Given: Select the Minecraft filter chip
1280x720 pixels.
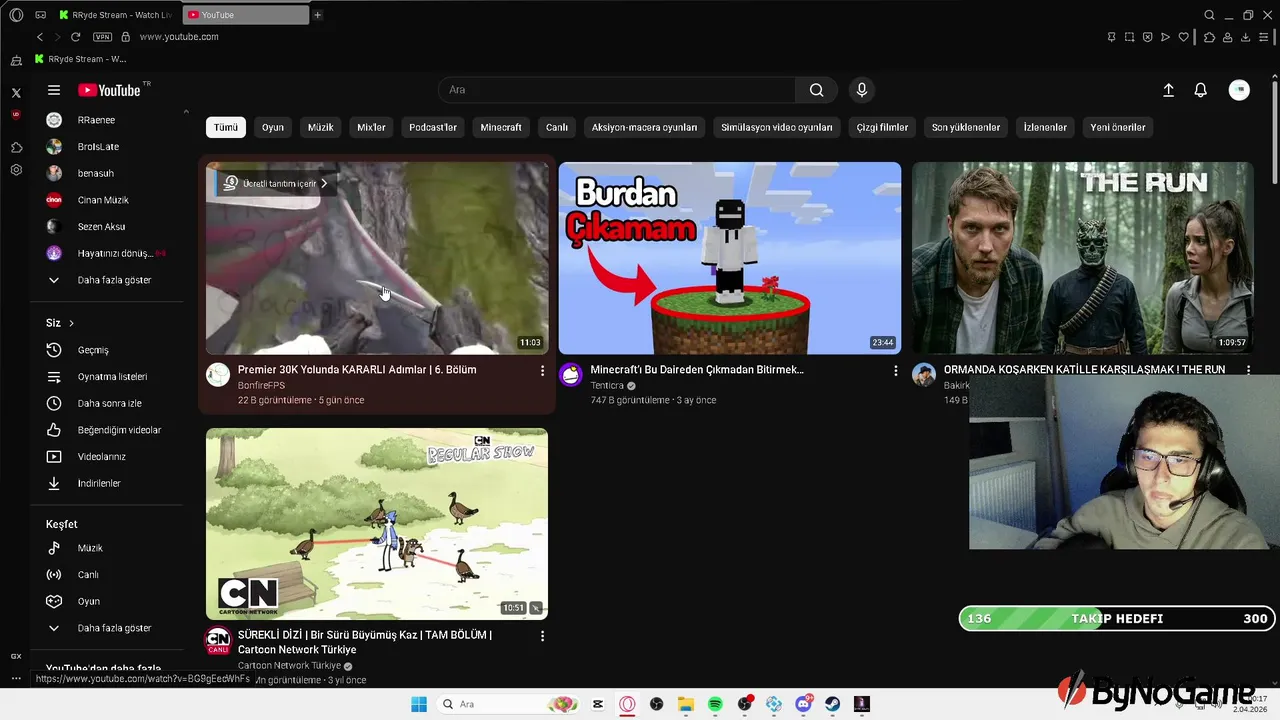Looking at the screenshot, I should click(501, 127).
